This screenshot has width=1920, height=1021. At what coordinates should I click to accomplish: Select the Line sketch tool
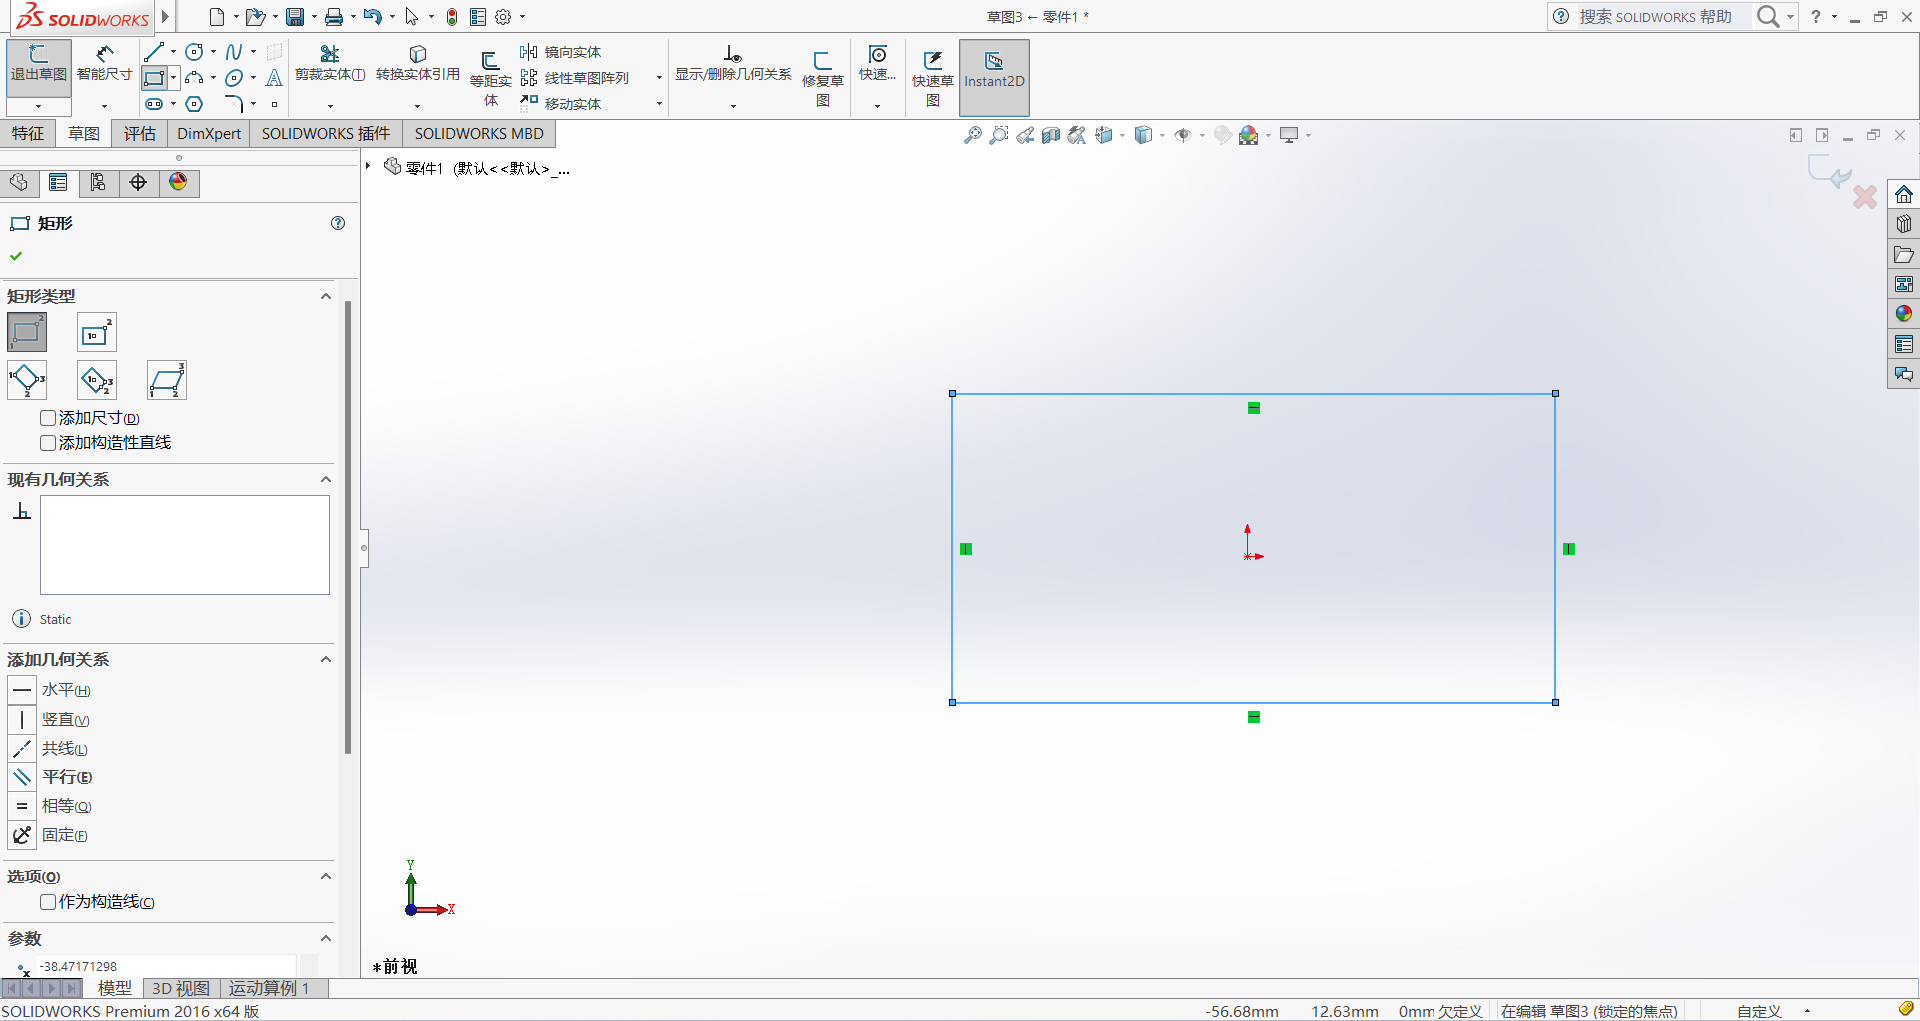coord(153,52)
